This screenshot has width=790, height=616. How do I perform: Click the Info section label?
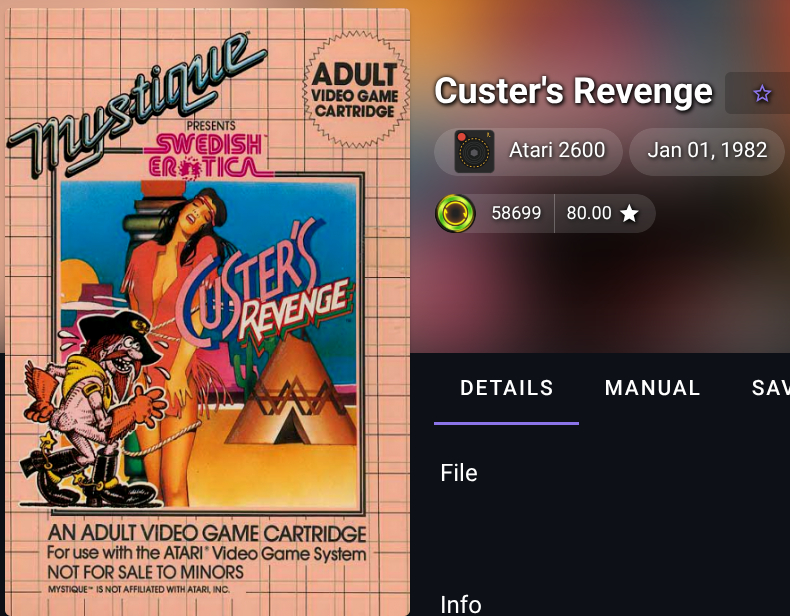tap(460, 604)
